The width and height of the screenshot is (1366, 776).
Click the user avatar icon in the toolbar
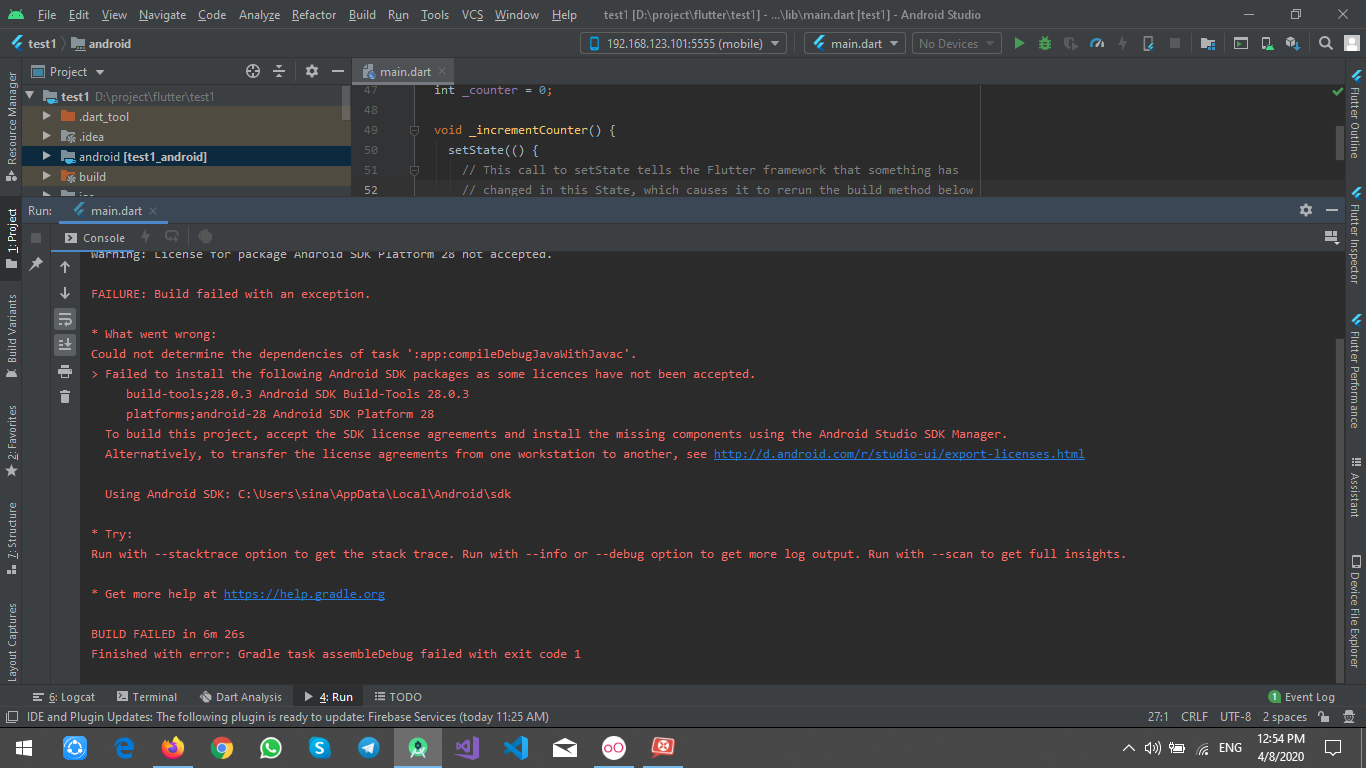tap(1350, 43)
